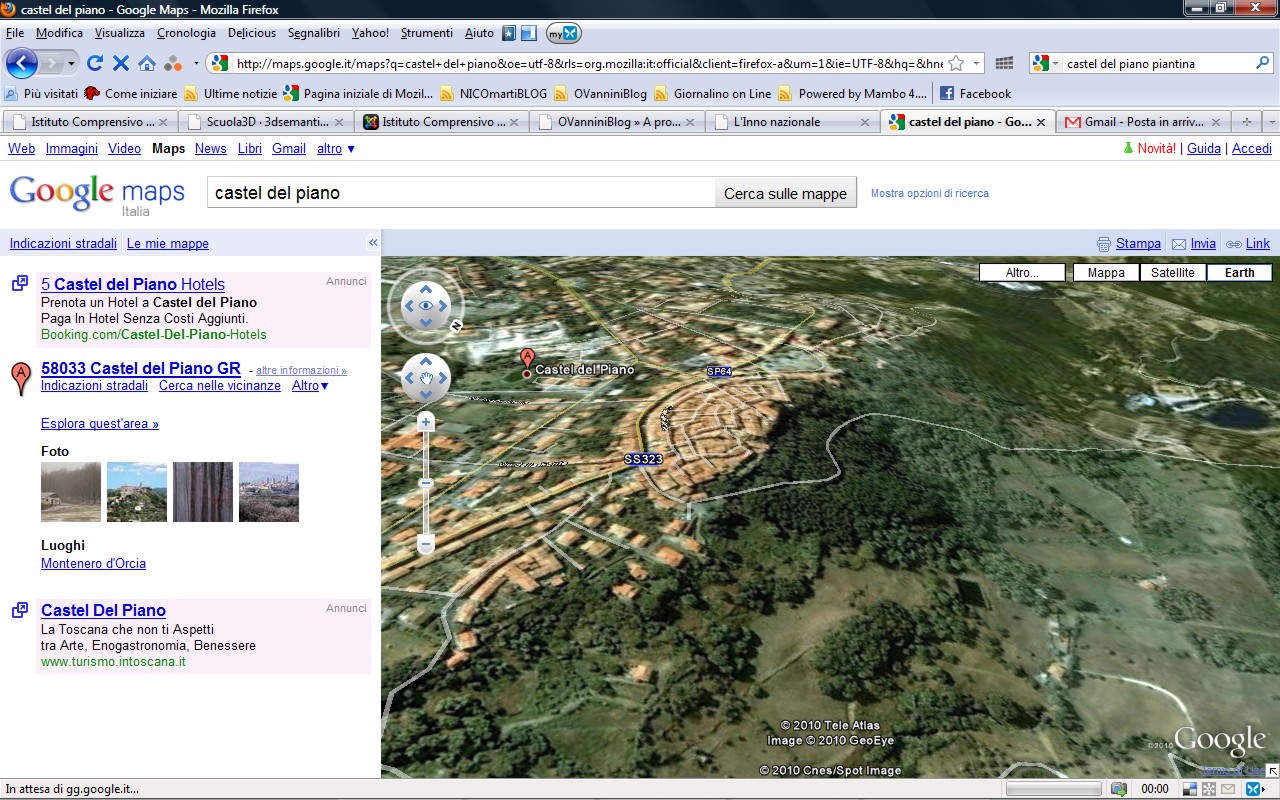This screenshot has width=1280, height=800.
Task: Bookmark this page with the star icon
Action: click(x=956, y=63)
